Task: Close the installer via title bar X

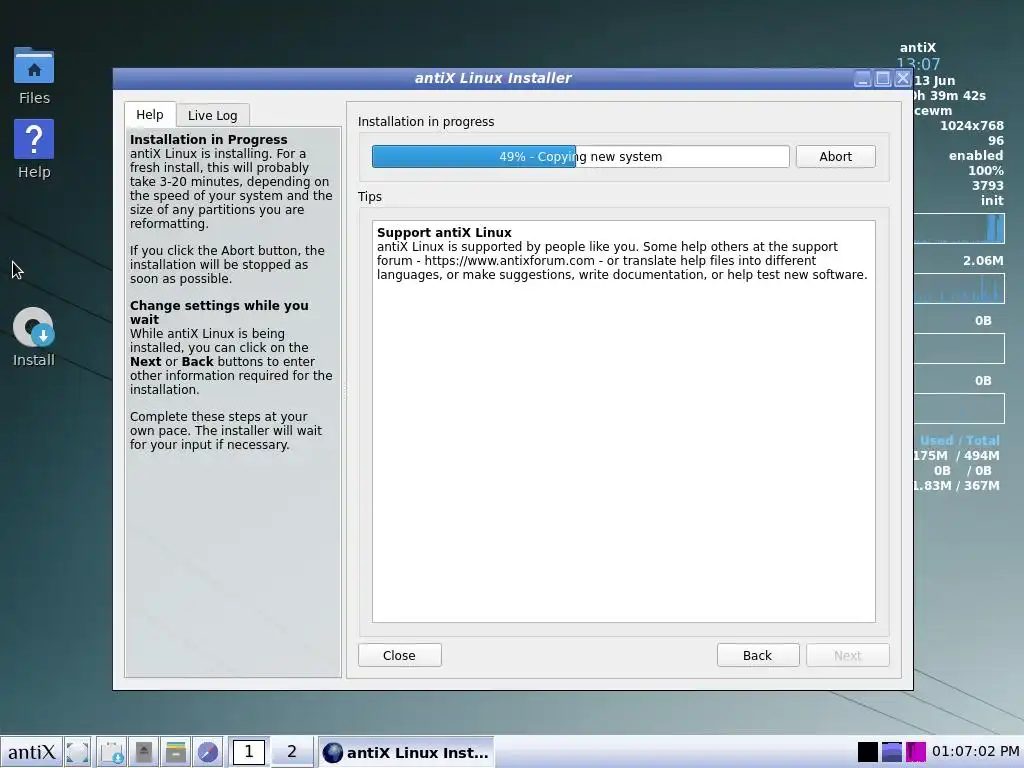Action: click(903, 78)
